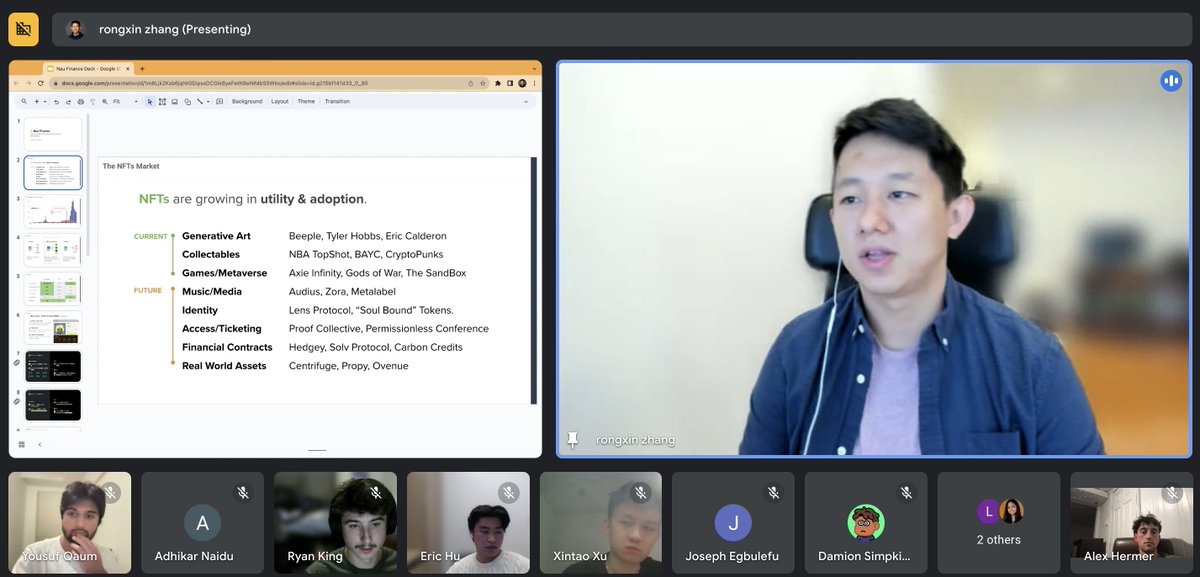Viewport: 1200px width, 577px height.
Task: Click the yellow presentation-off icon at top left
Action: coord(23,29)
